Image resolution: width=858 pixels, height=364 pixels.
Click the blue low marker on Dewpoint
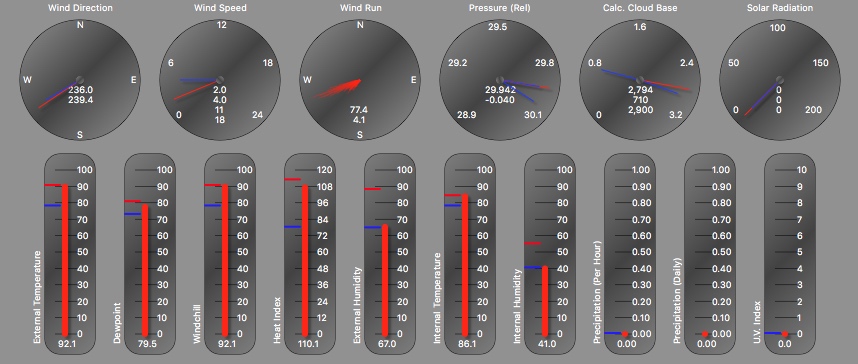pos(133,214)
